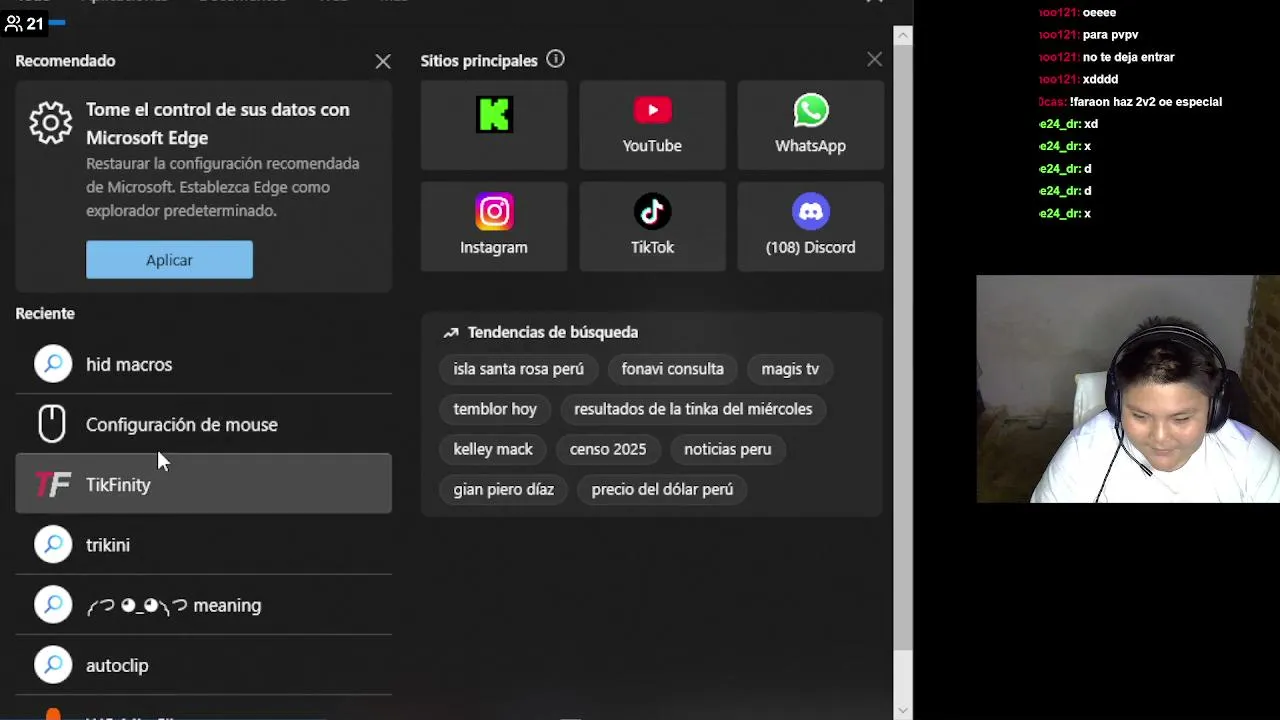The image size is (1280, 720).
Task: Click the Tome el control de sus datos heading
Action: coord(218,123)
